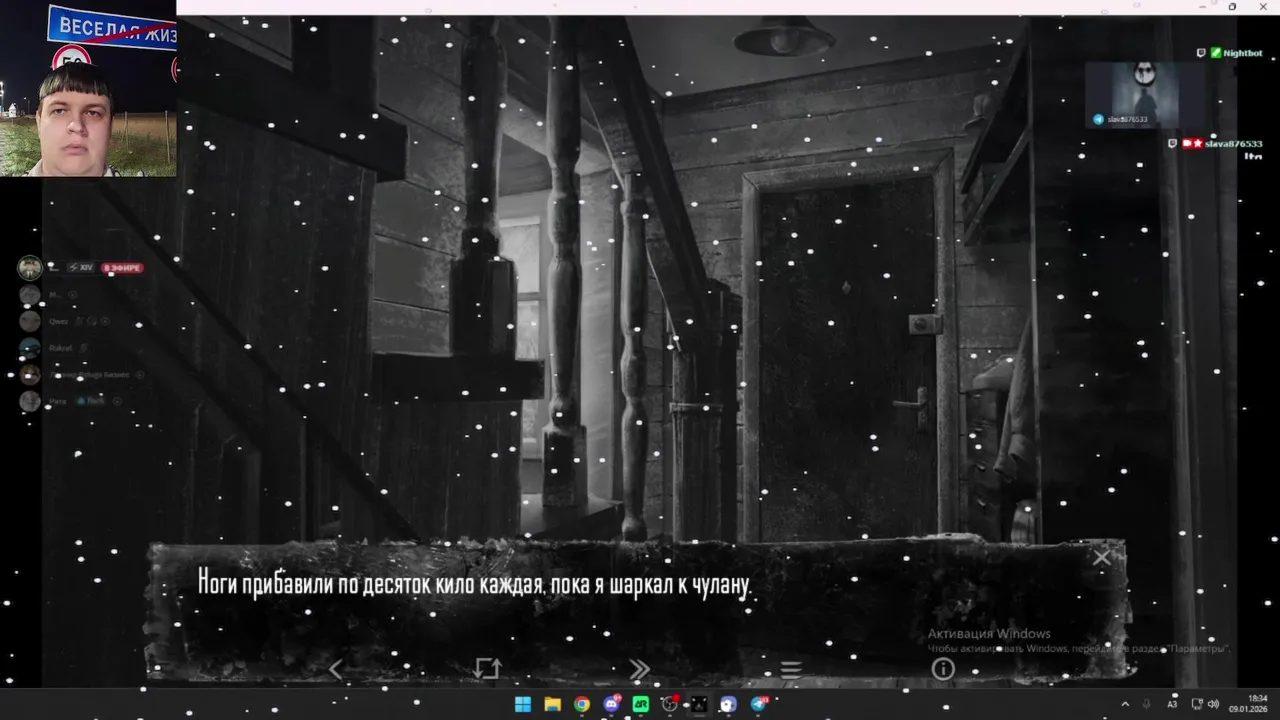Skip forward with double-chevron icon

click(639, 669)
